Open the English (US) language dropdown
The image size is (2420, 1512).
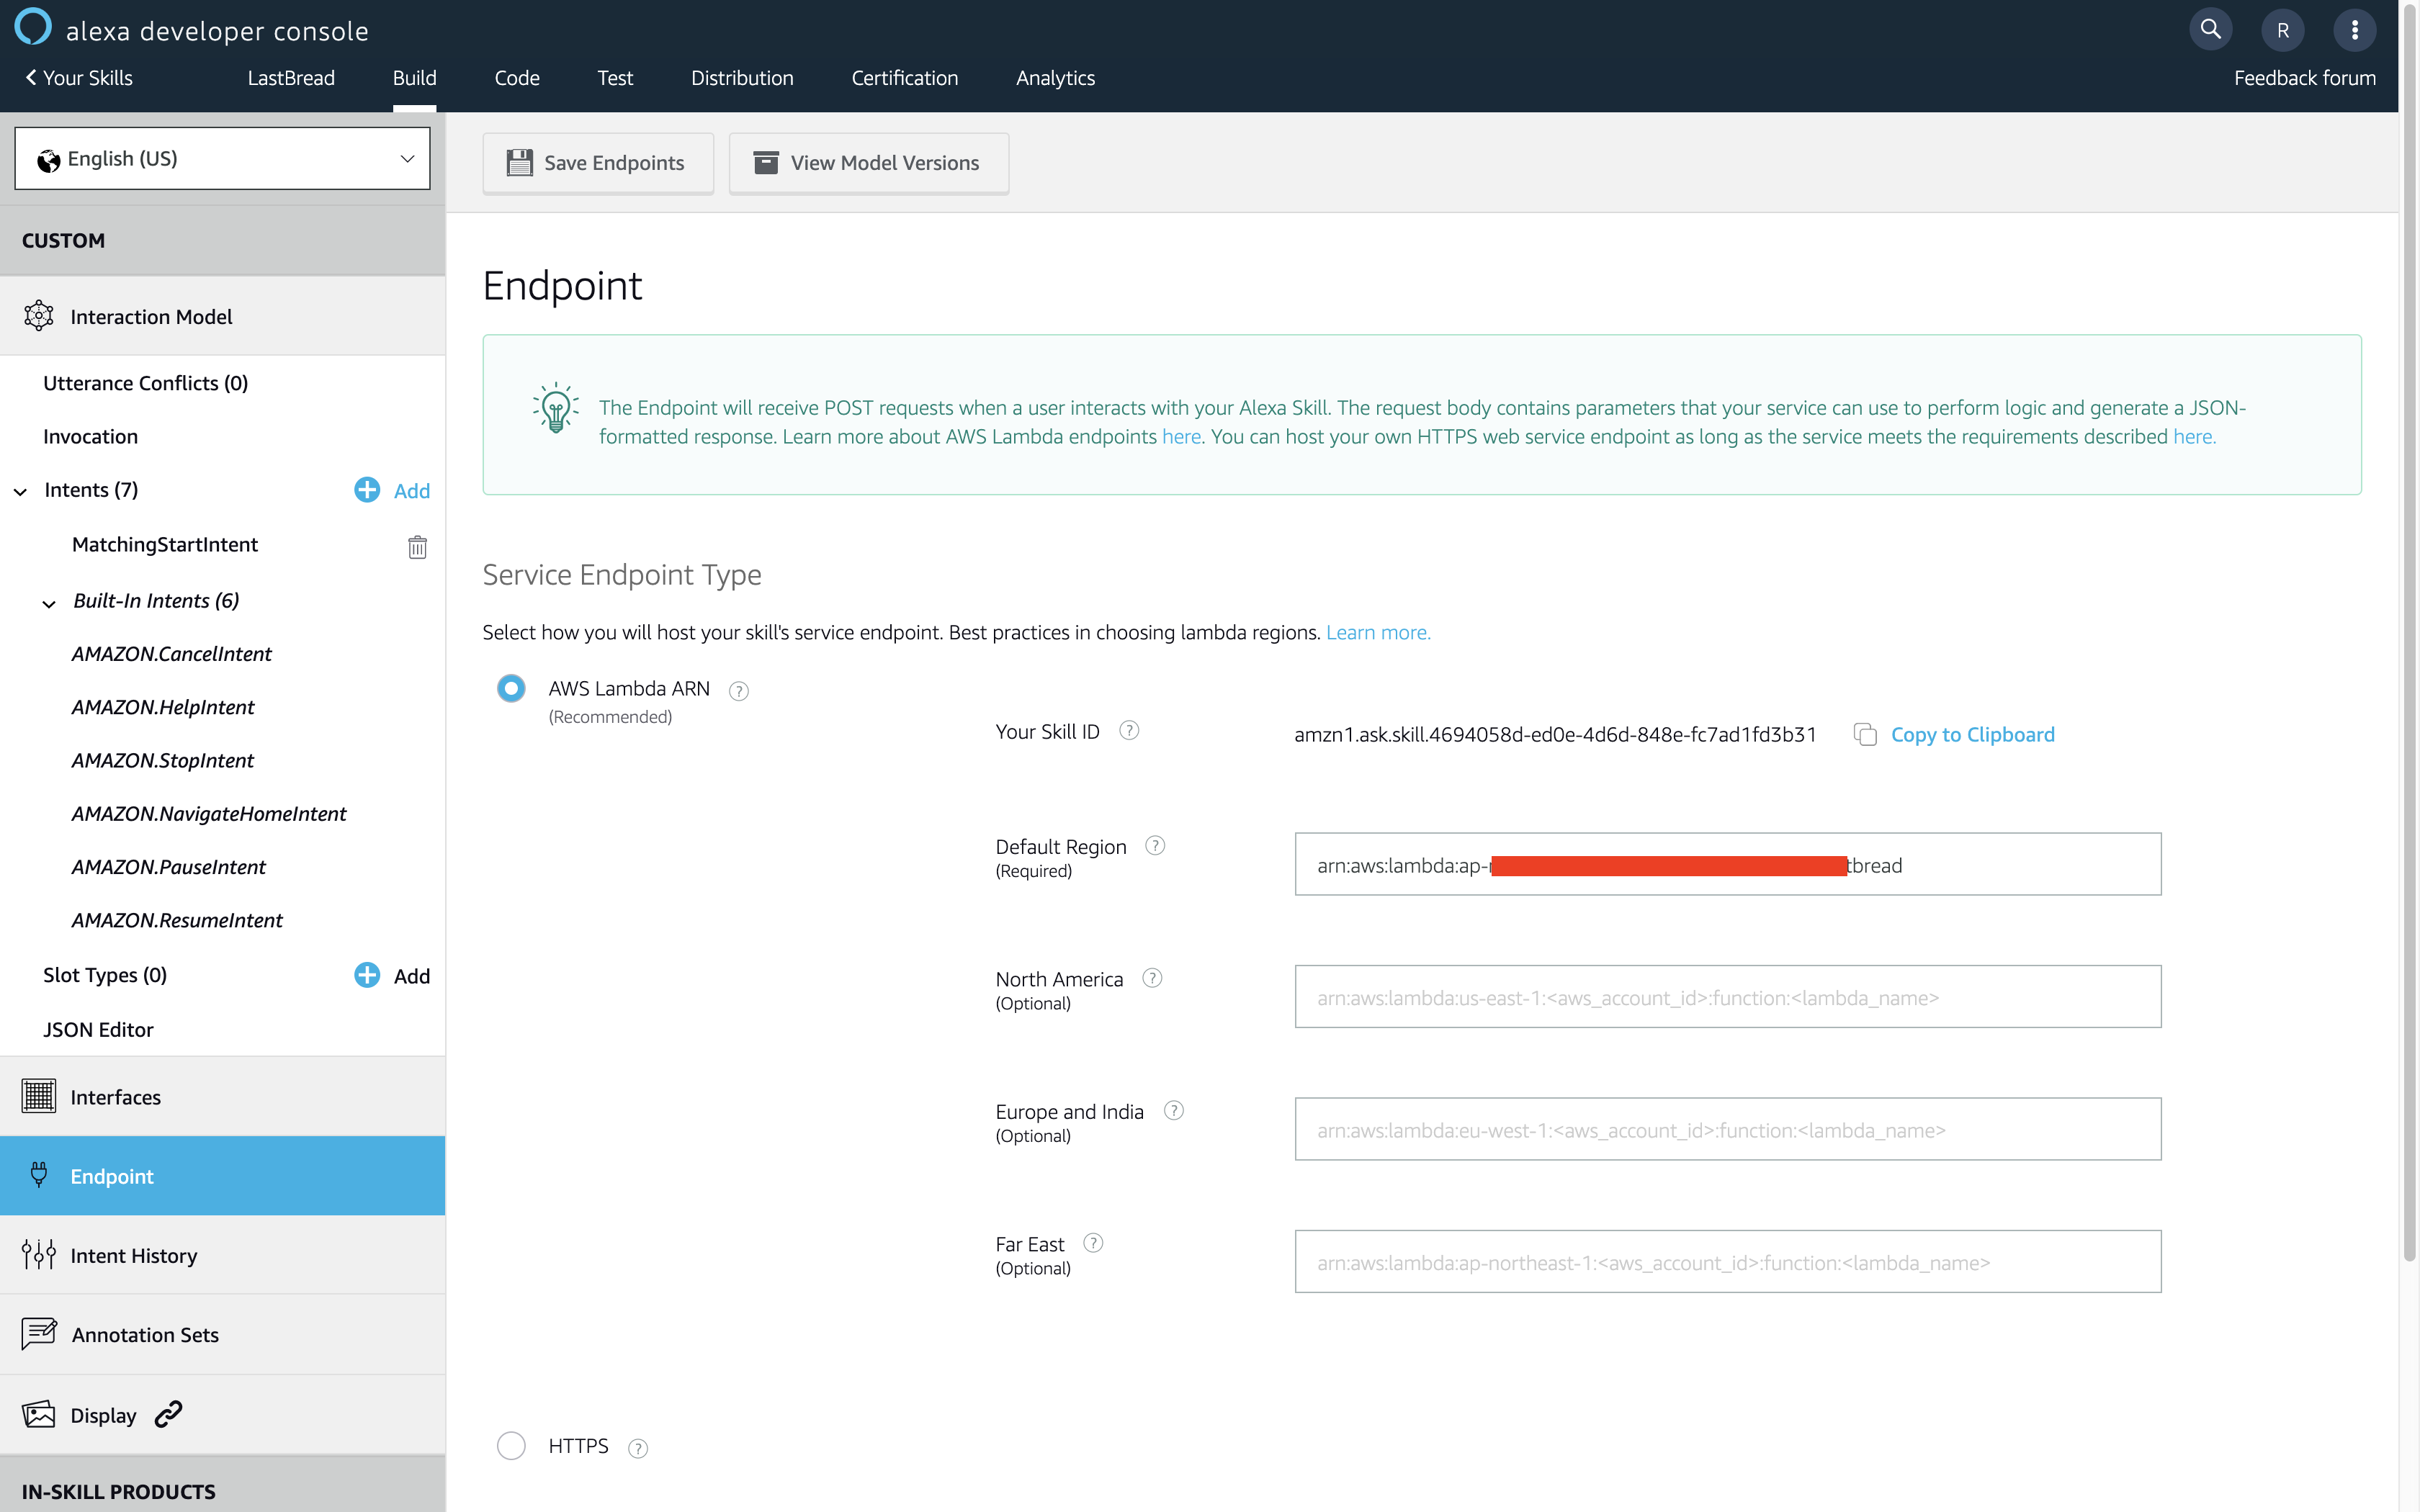point(222,158)
